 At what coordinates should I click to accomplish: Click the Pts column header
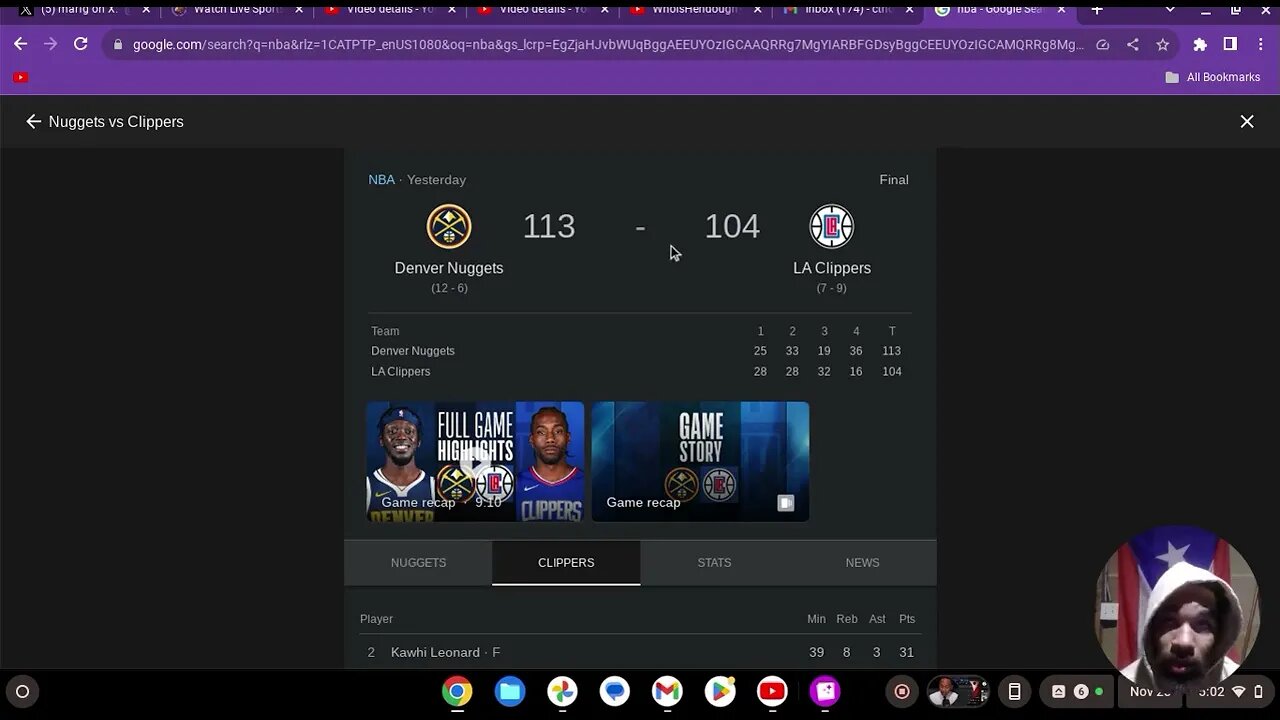[907, 619]
